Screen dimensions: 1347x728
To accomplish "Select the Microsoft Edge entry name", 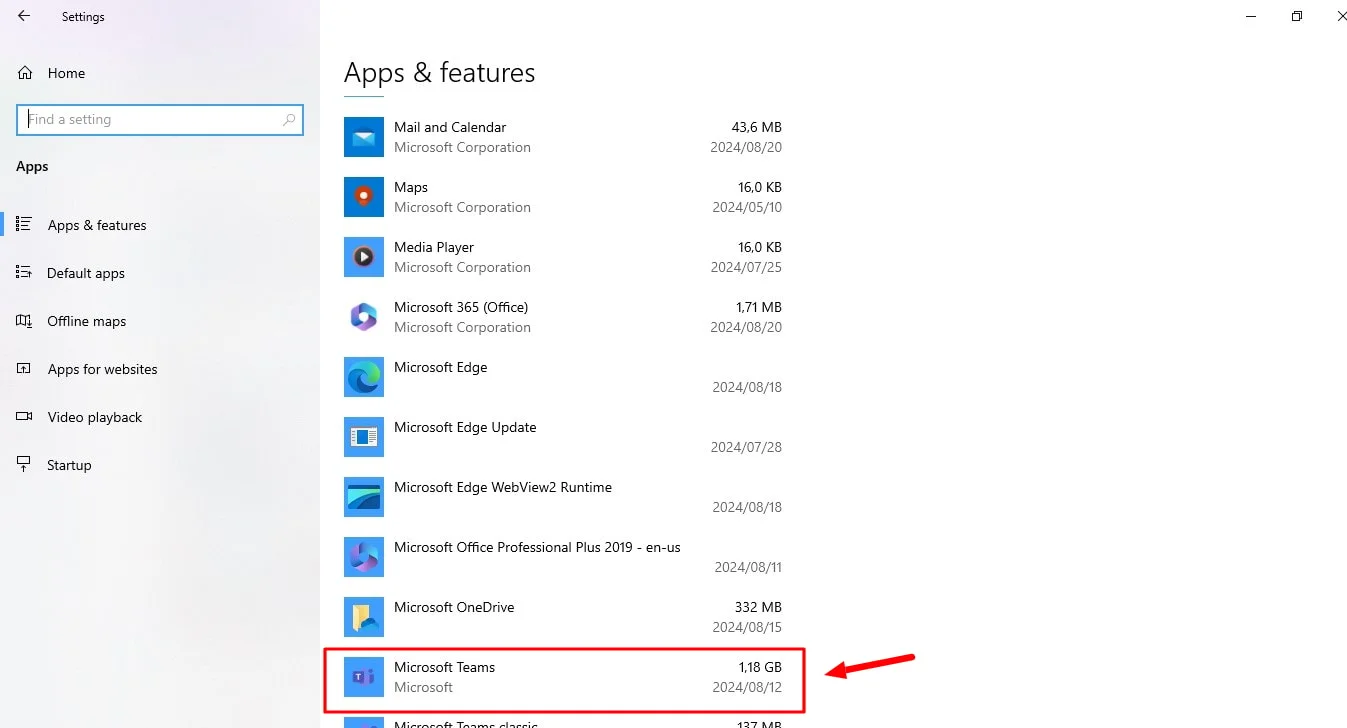I will click(441, 367).
